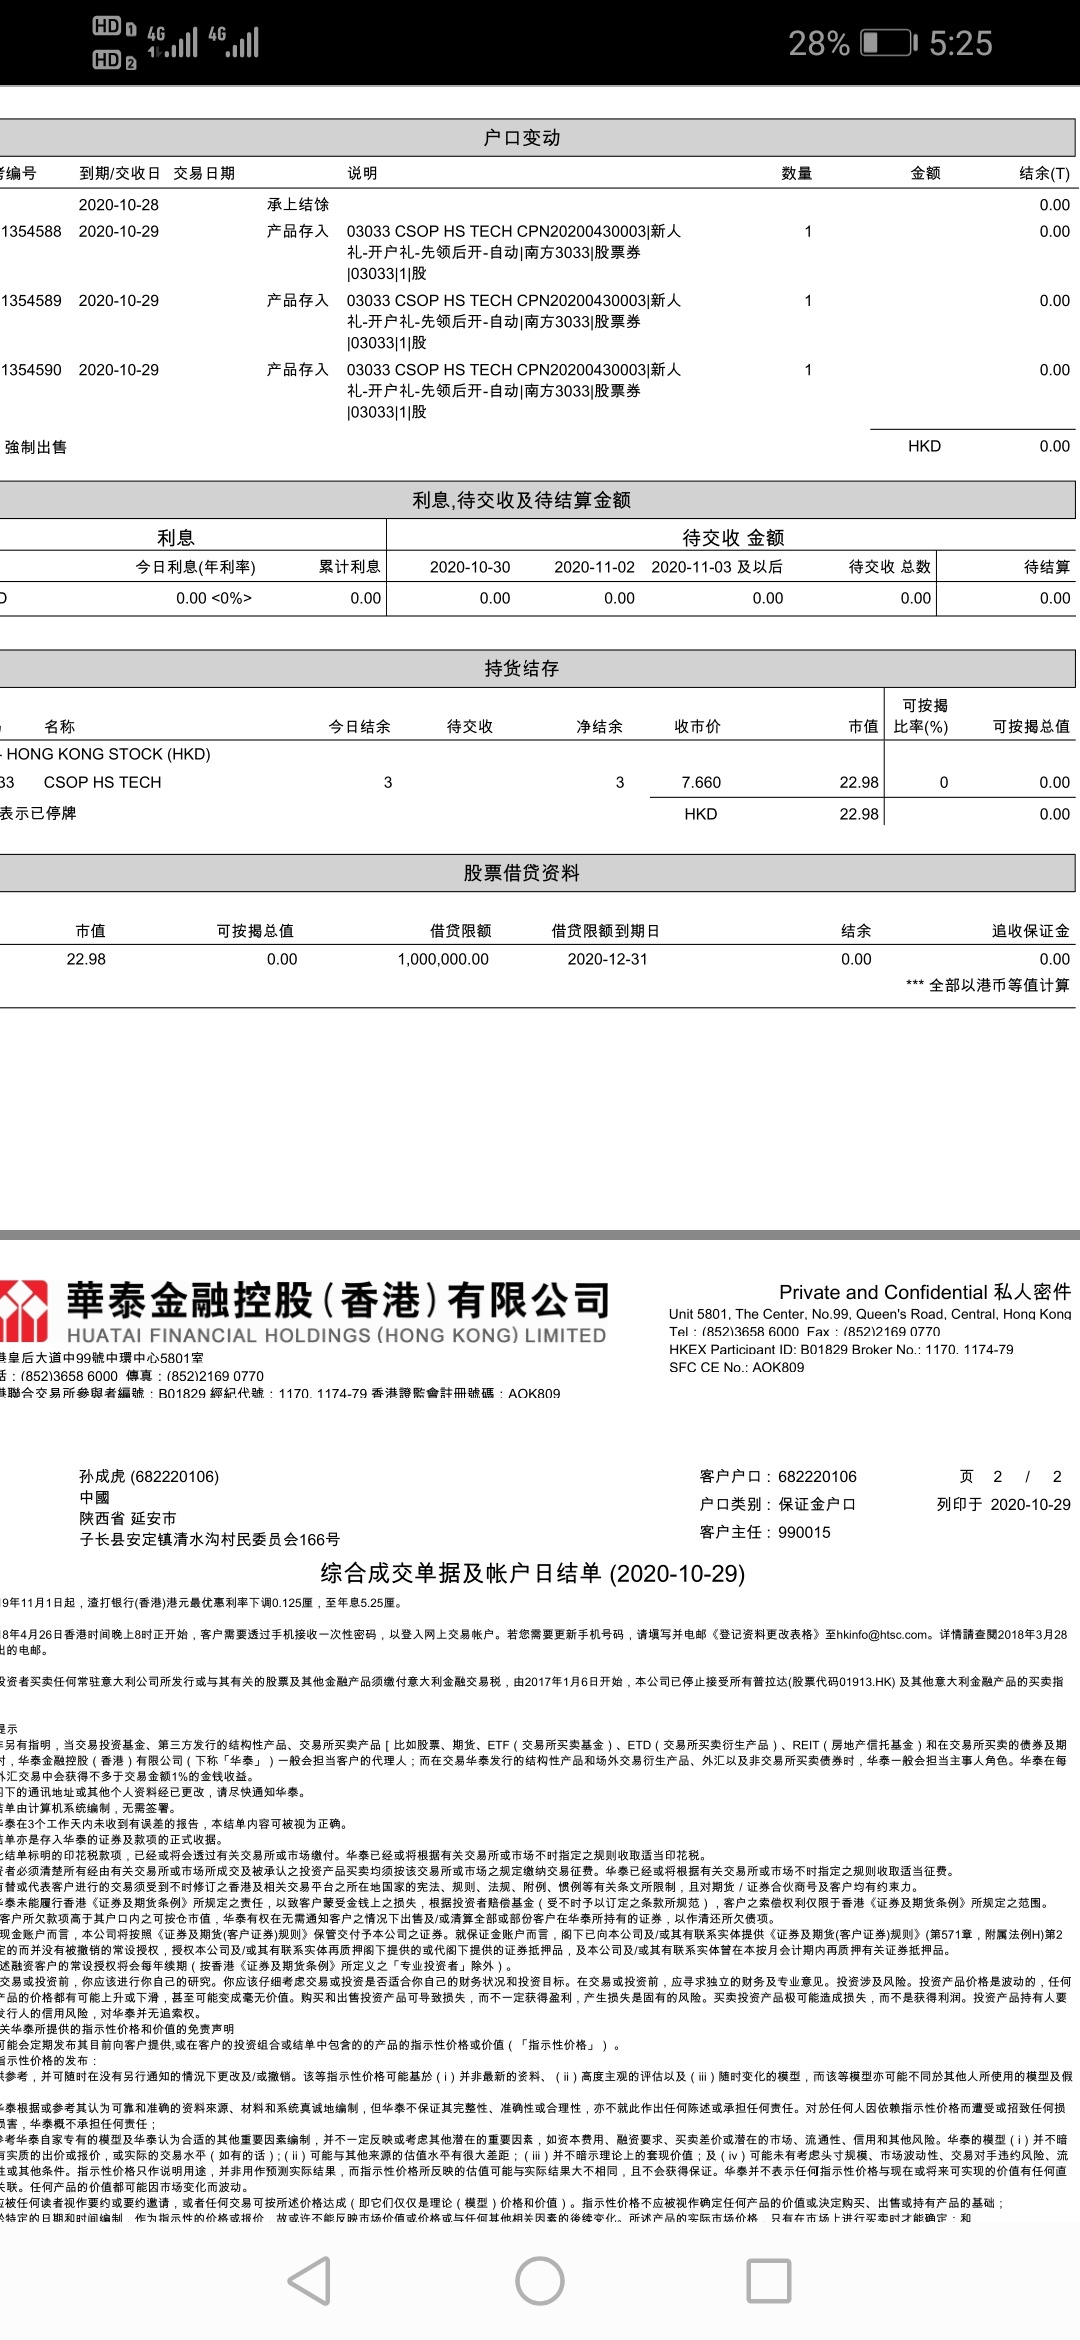Select the 2020-11-02 settlement date column
1080x2340 pixels.
595,567
